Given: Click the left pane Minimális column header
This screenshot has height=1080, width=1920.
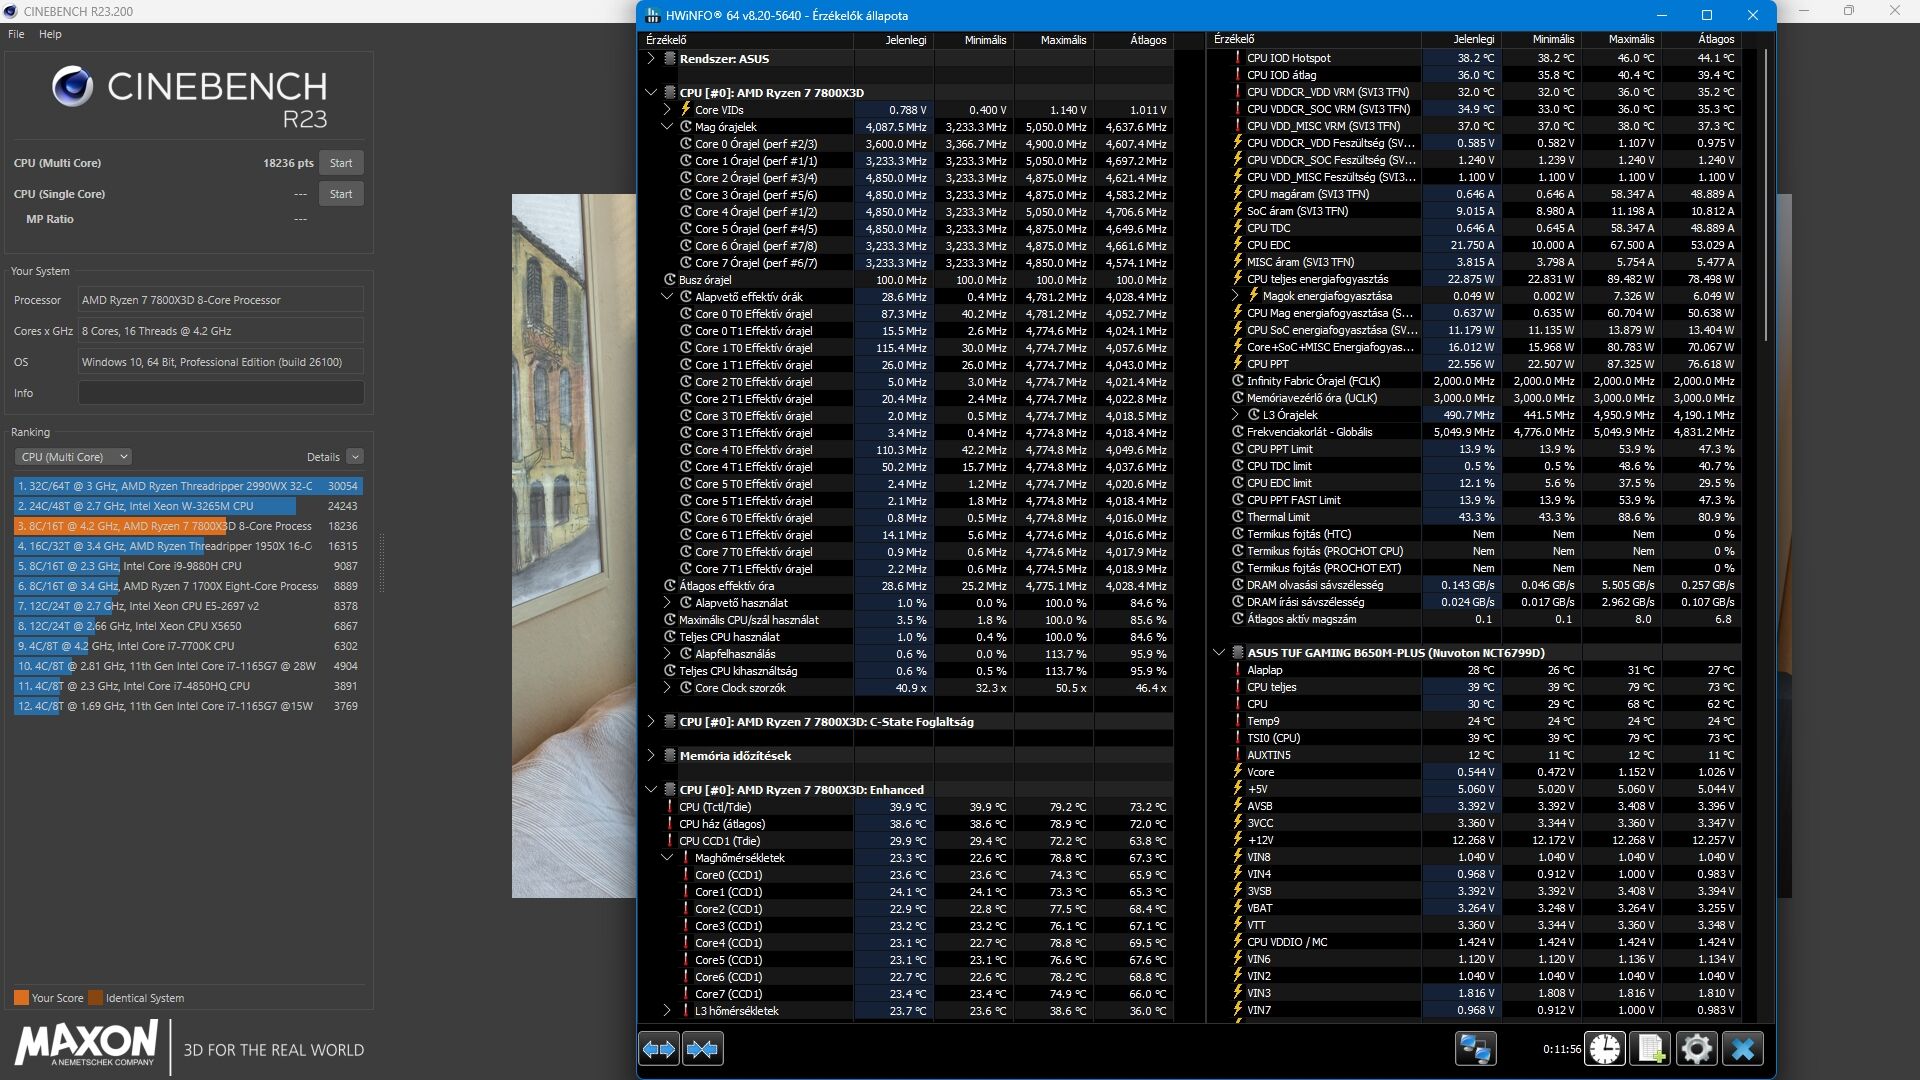Looking at the screenshot, I should (974, 40).
